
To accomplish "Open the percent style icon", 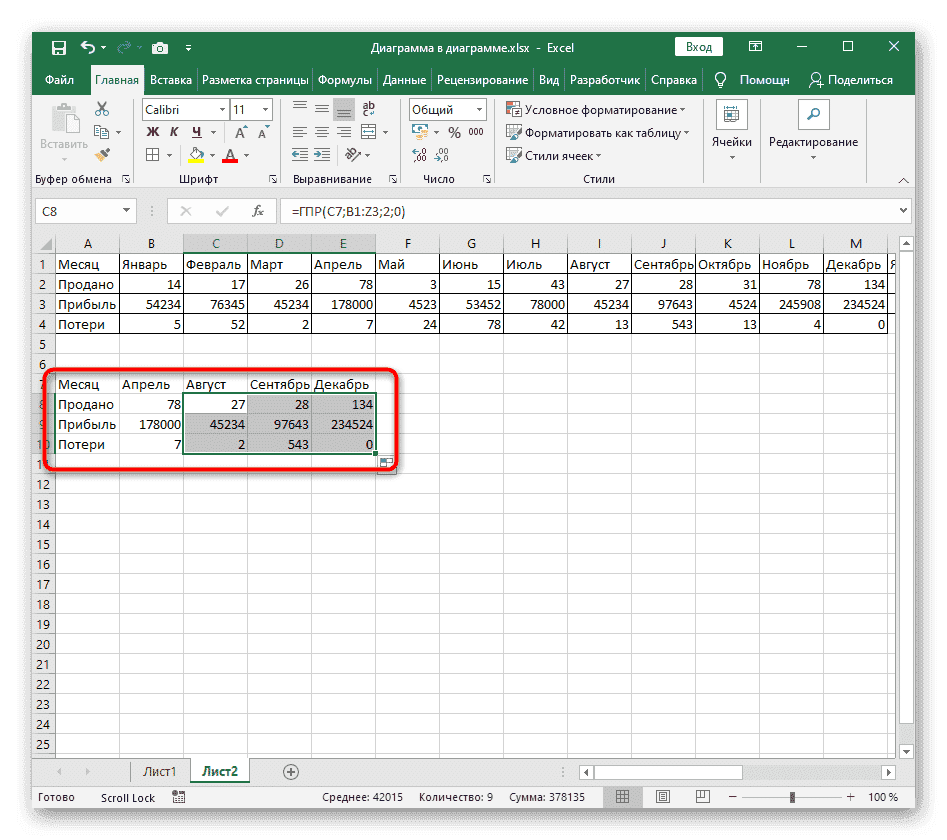I will (454, 132).
